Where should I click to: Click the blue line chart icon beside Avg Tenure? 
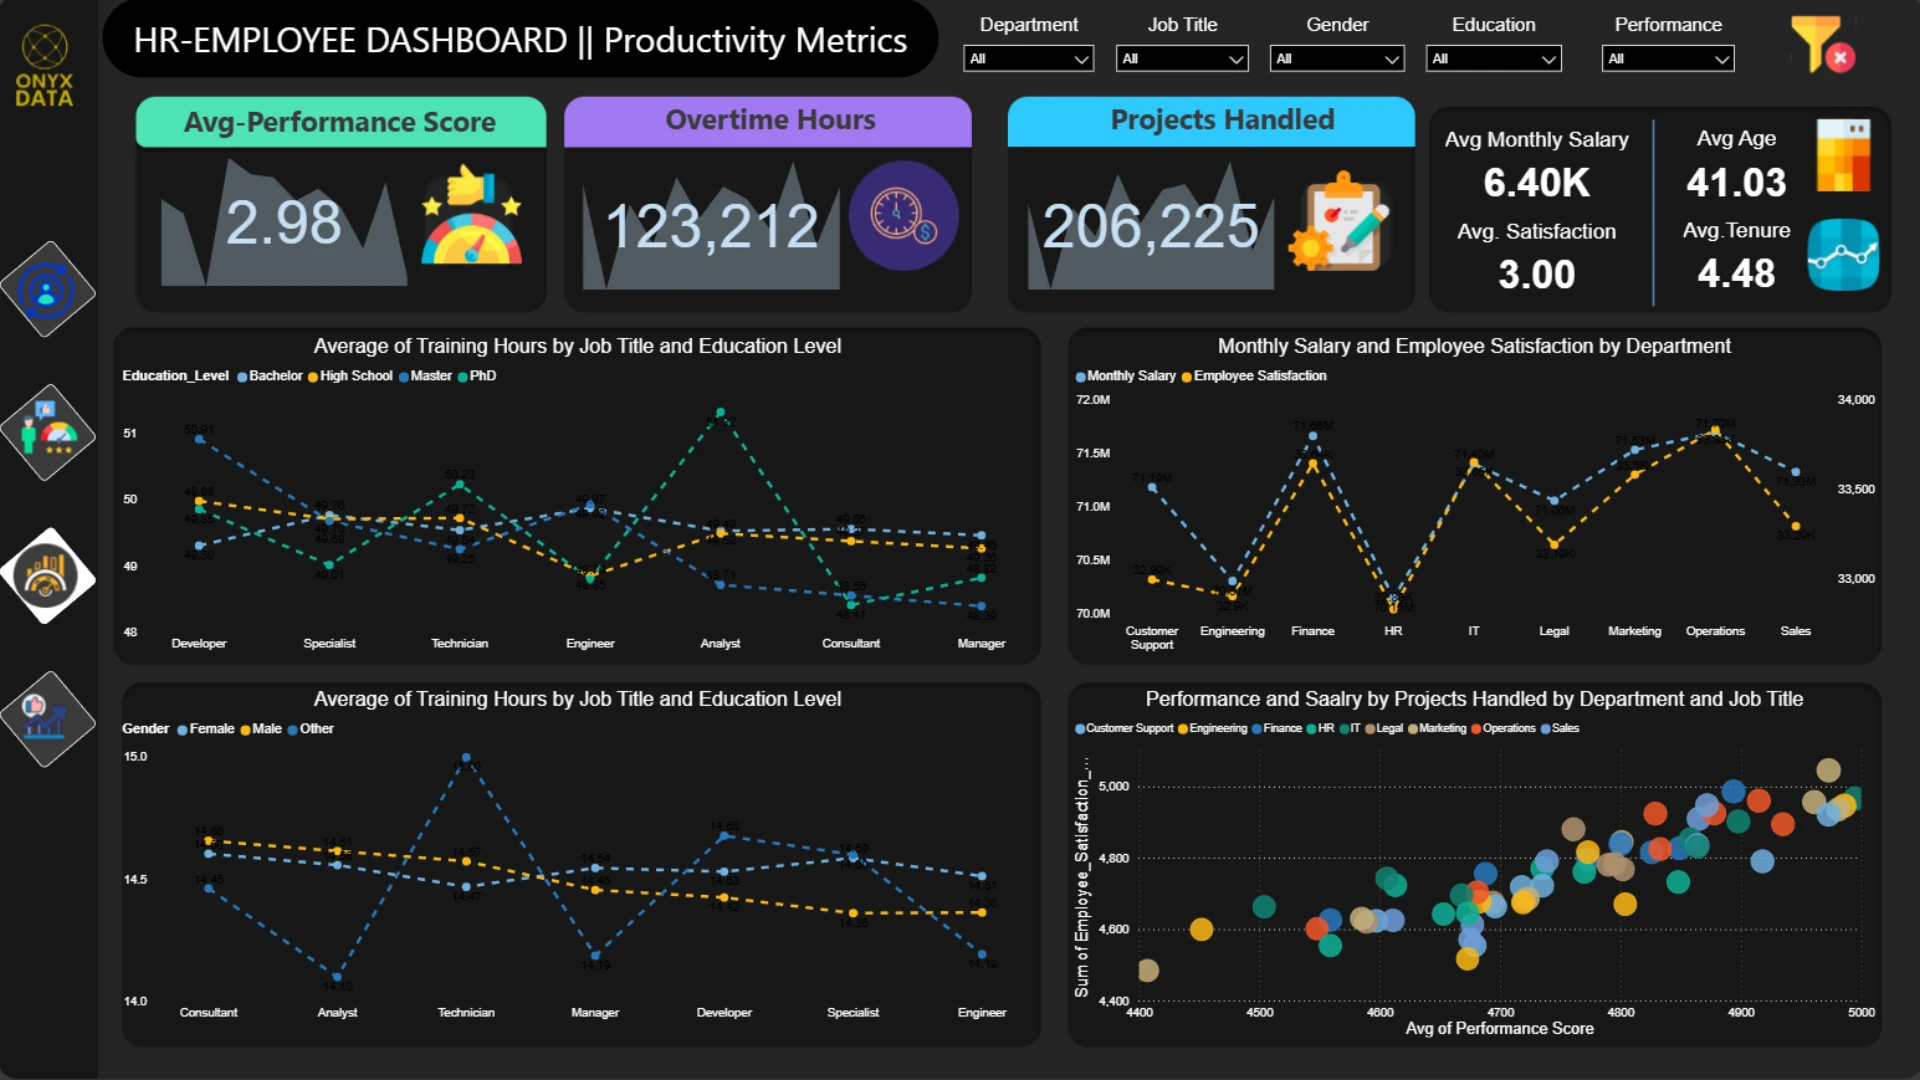click(1843, 255)
